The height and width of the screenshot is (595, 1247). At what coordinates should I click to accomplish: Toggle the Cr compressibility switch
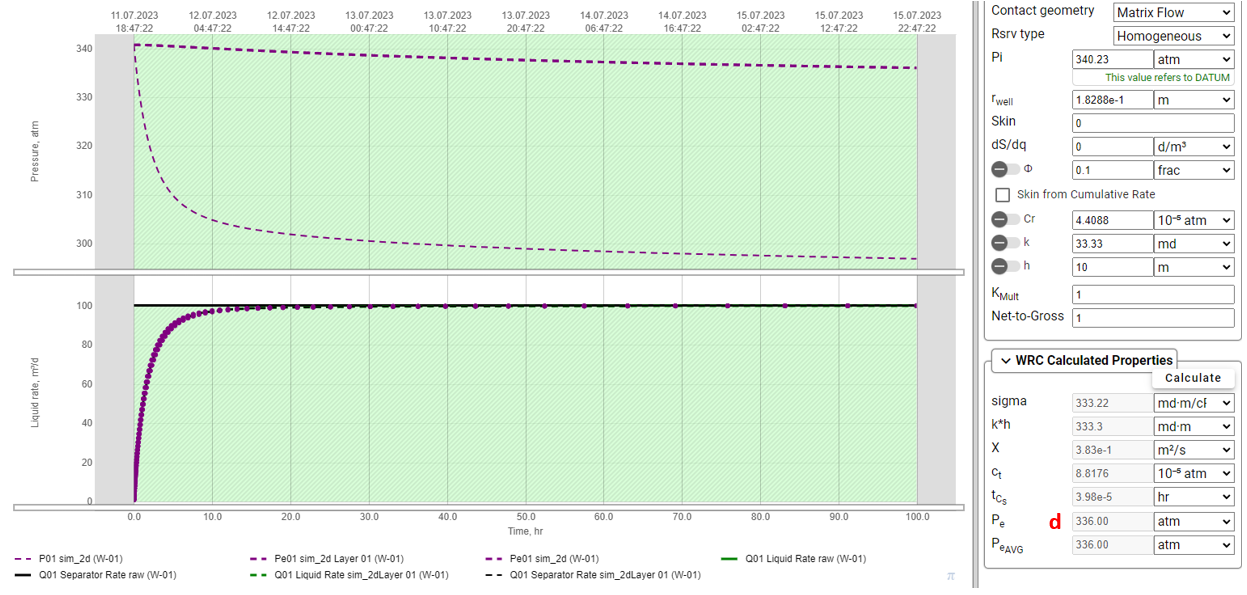[x=1005, y=219]
